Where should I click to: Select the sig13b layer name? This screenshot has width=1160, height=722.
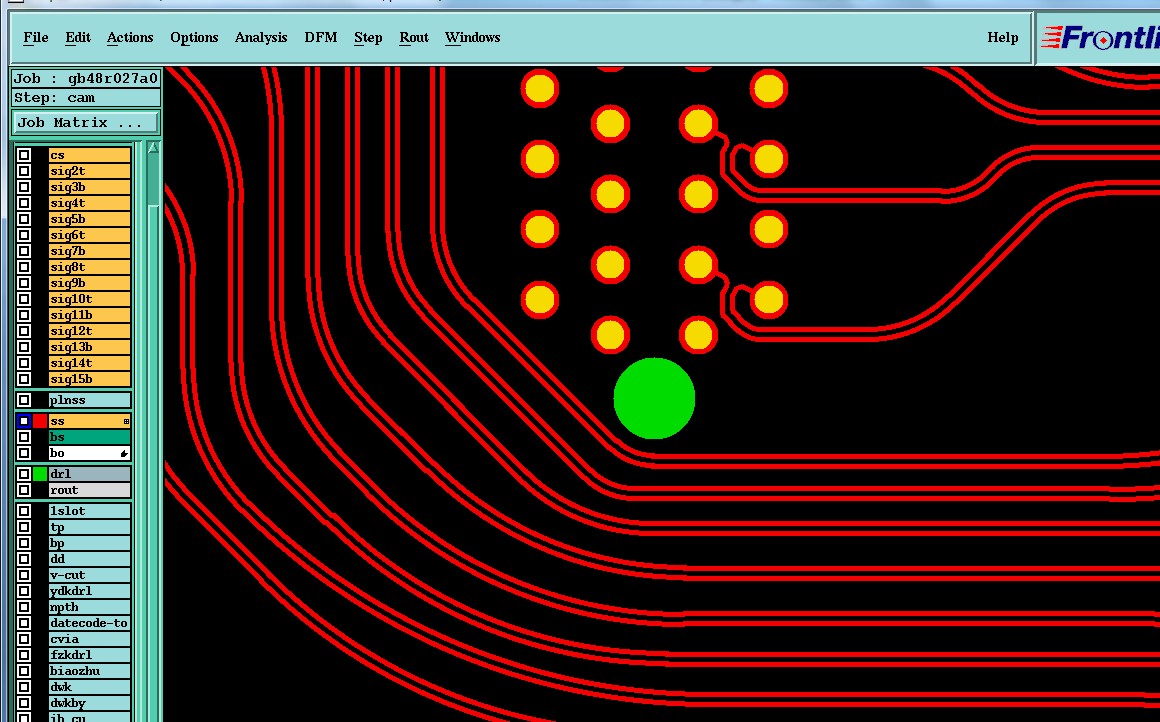tap(90, 347)
